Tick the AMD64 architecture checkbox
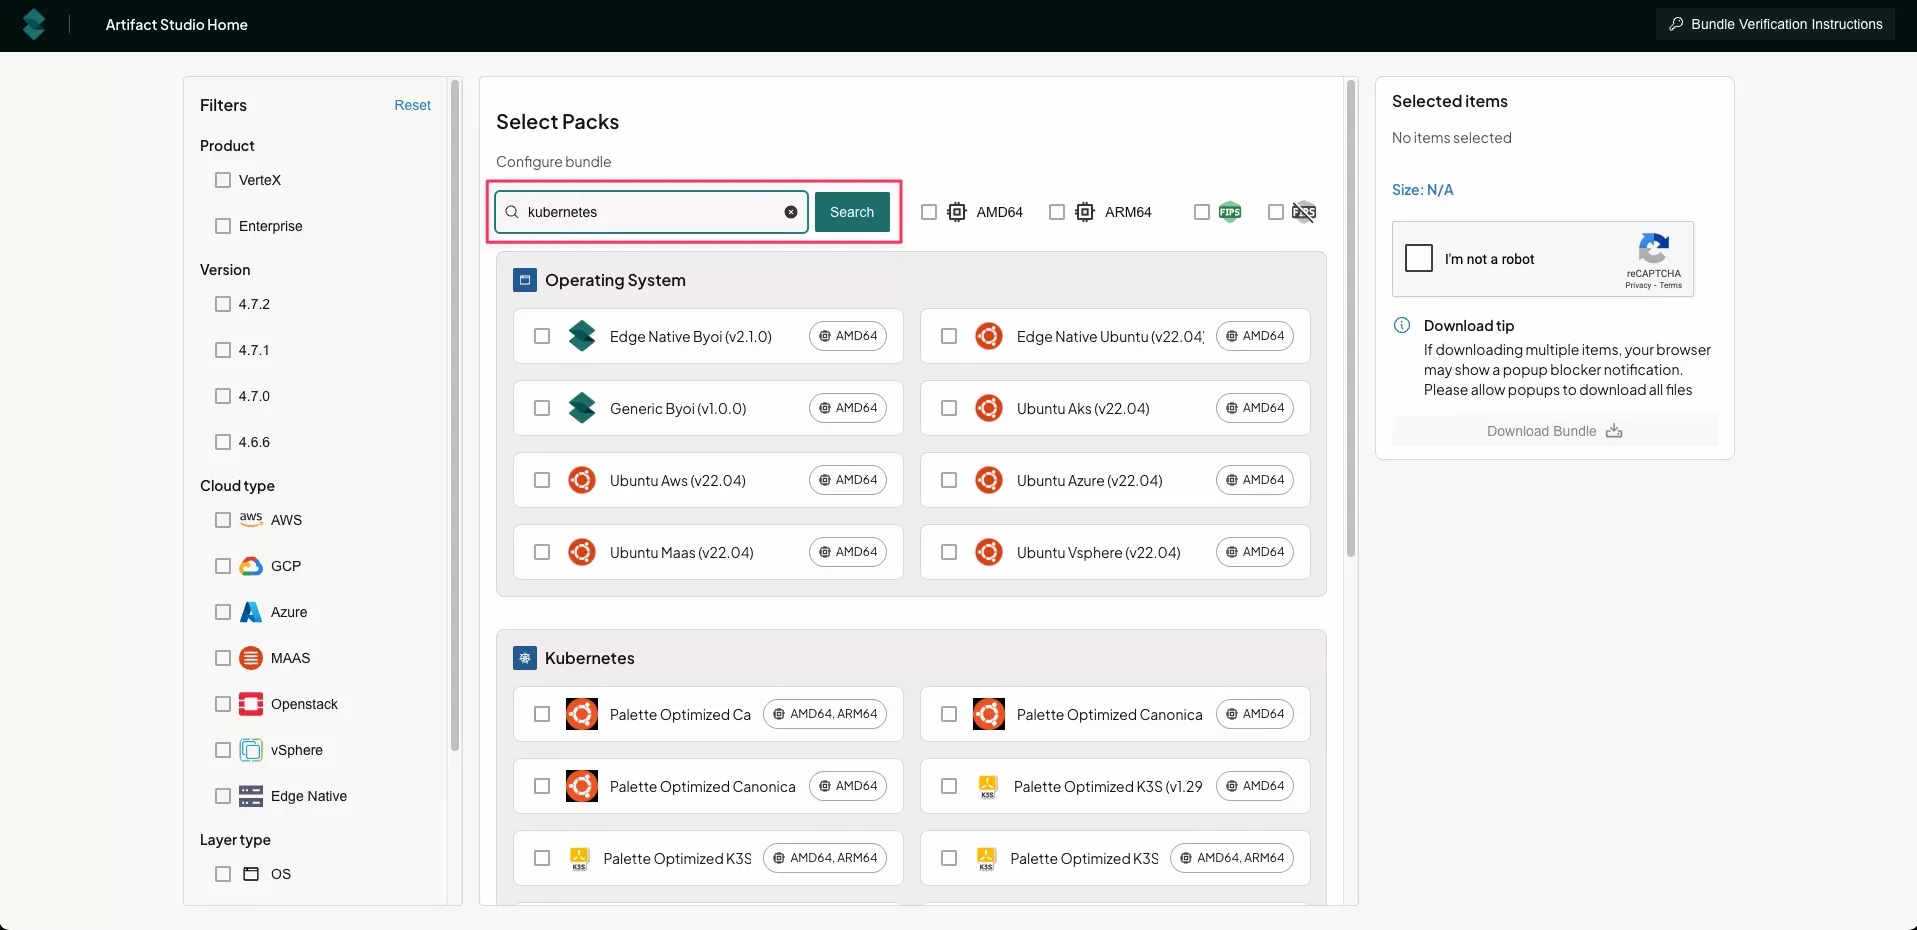This screenshot has width=1917, height=930. click(929, 212)
